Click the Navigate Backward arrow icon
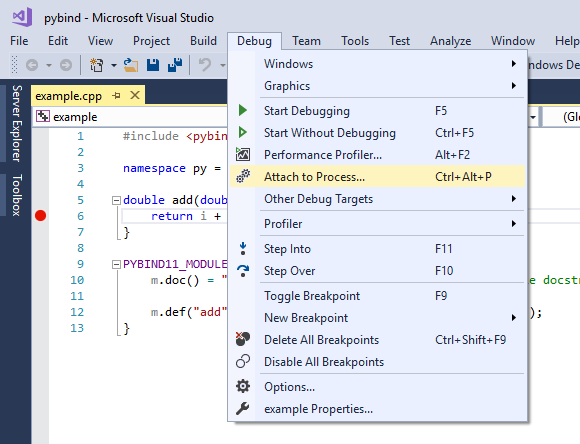The height and width of the screenshot is (444, 580). pyautogui.click(x=32, y=65)
